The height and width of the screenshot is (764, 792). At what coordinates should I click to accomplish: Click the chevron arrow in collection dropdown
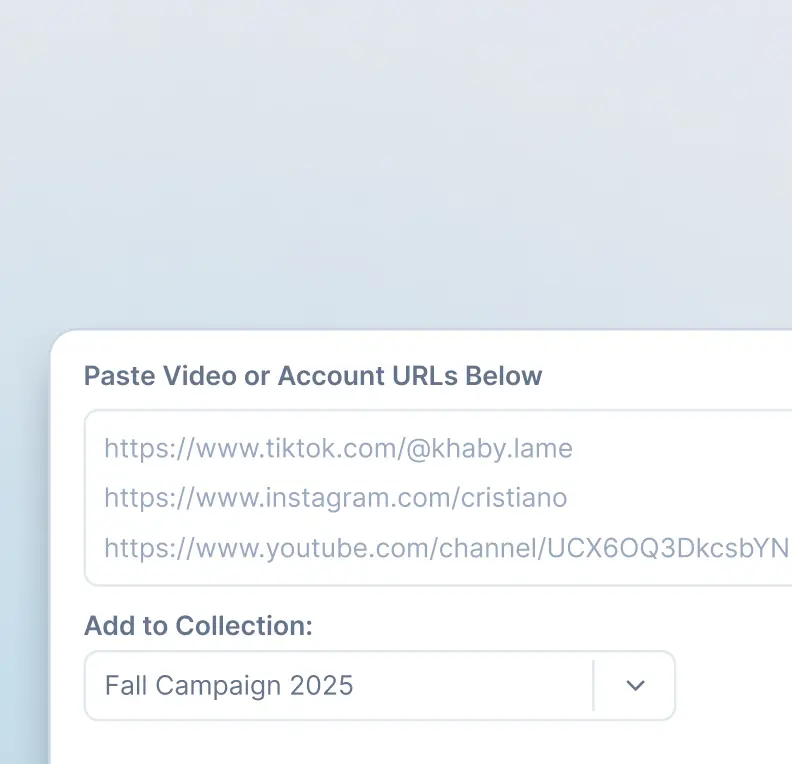[x=635, y=686]
